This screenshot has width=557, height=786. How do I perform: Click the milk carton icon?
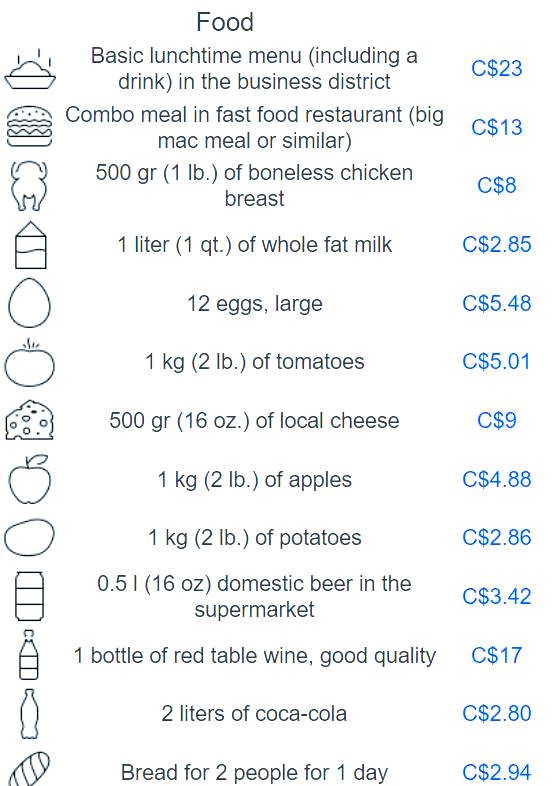click(31, 245)
